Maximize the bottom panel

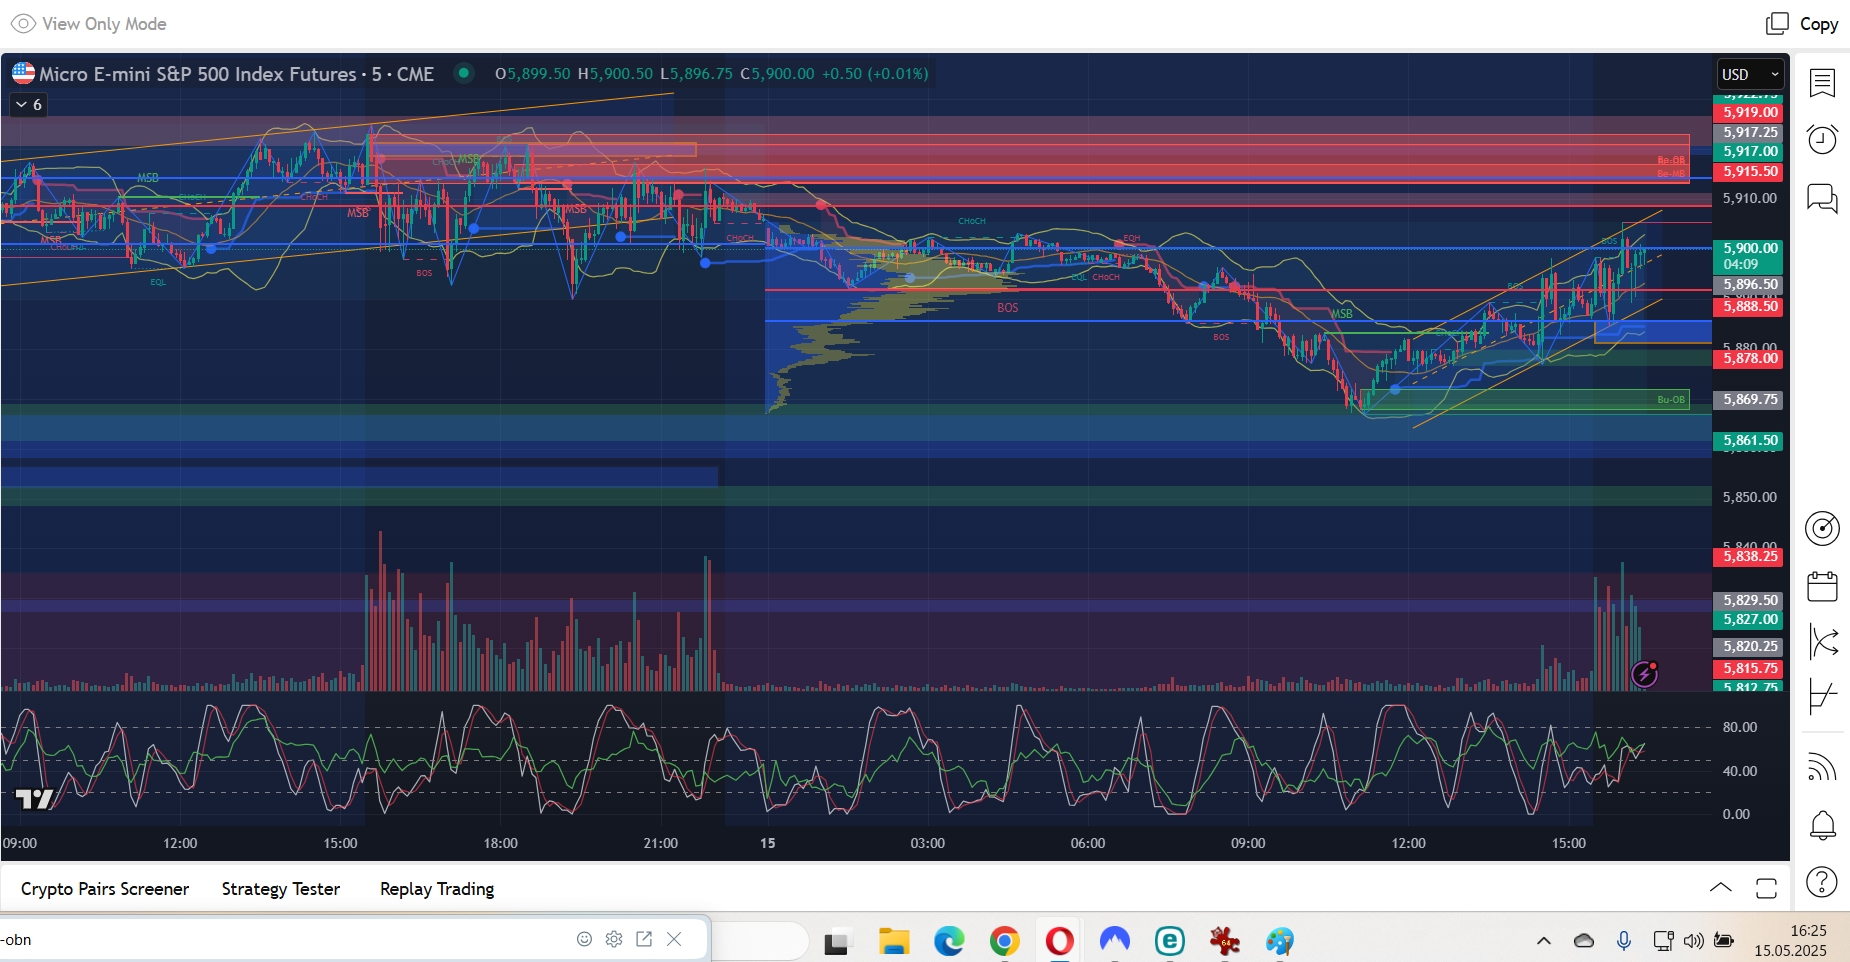click(1766, 888)
